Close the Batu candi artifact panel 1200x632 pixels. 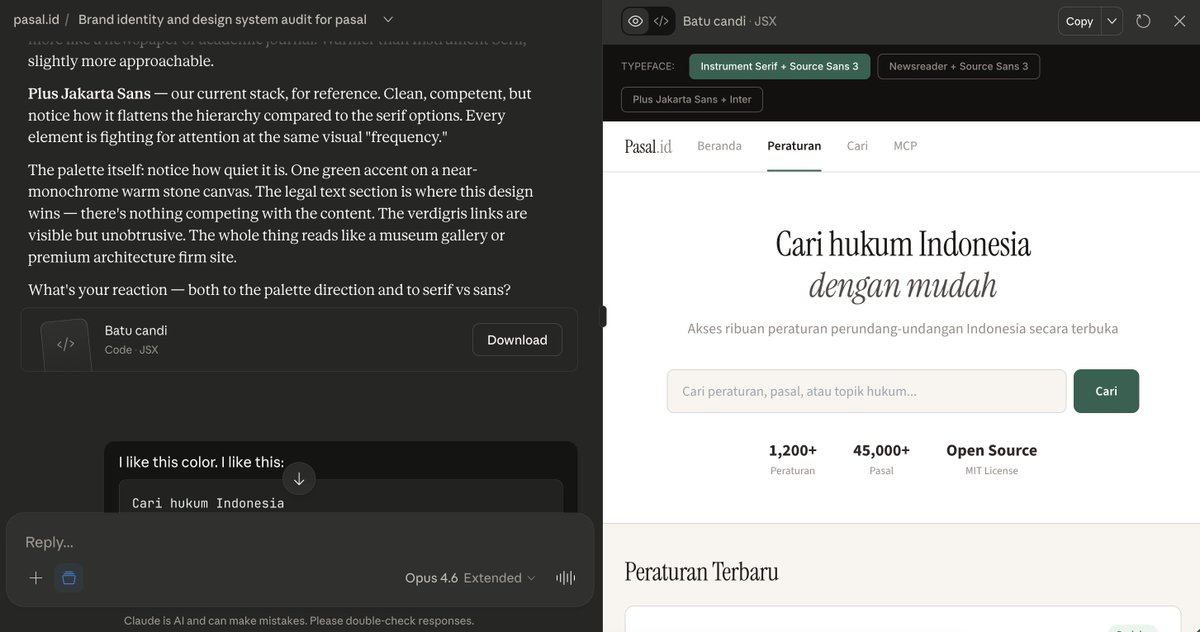coord(1179,21)
